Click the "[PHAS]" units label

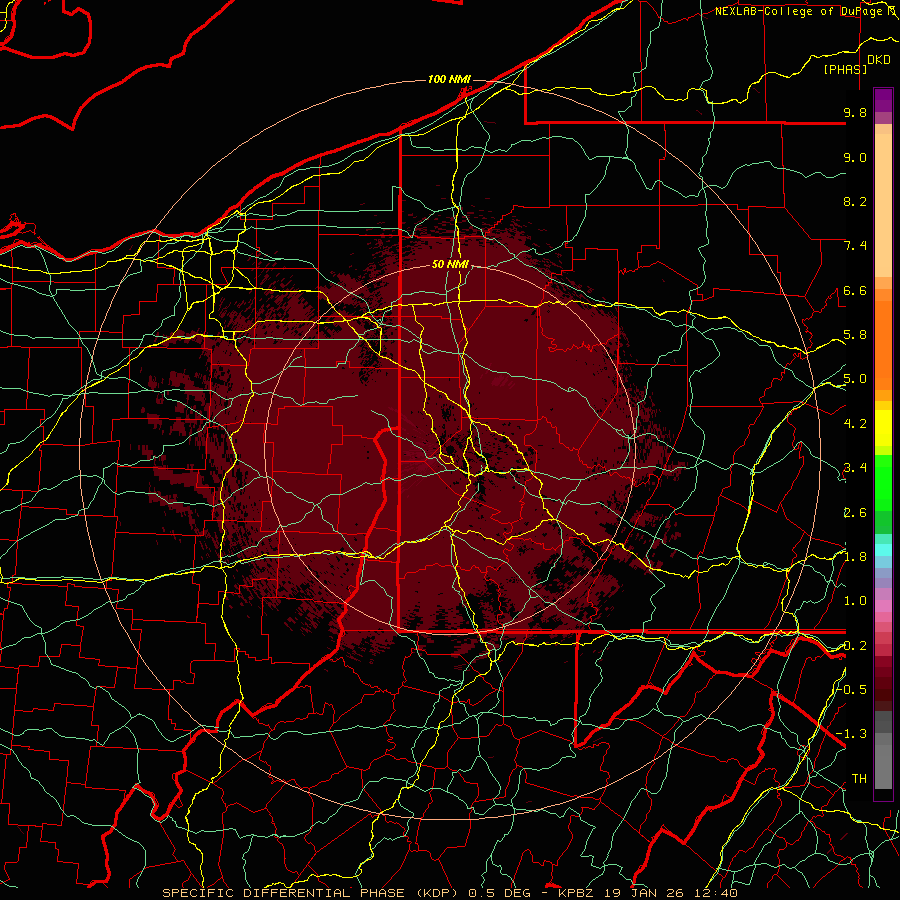point(845,69)
